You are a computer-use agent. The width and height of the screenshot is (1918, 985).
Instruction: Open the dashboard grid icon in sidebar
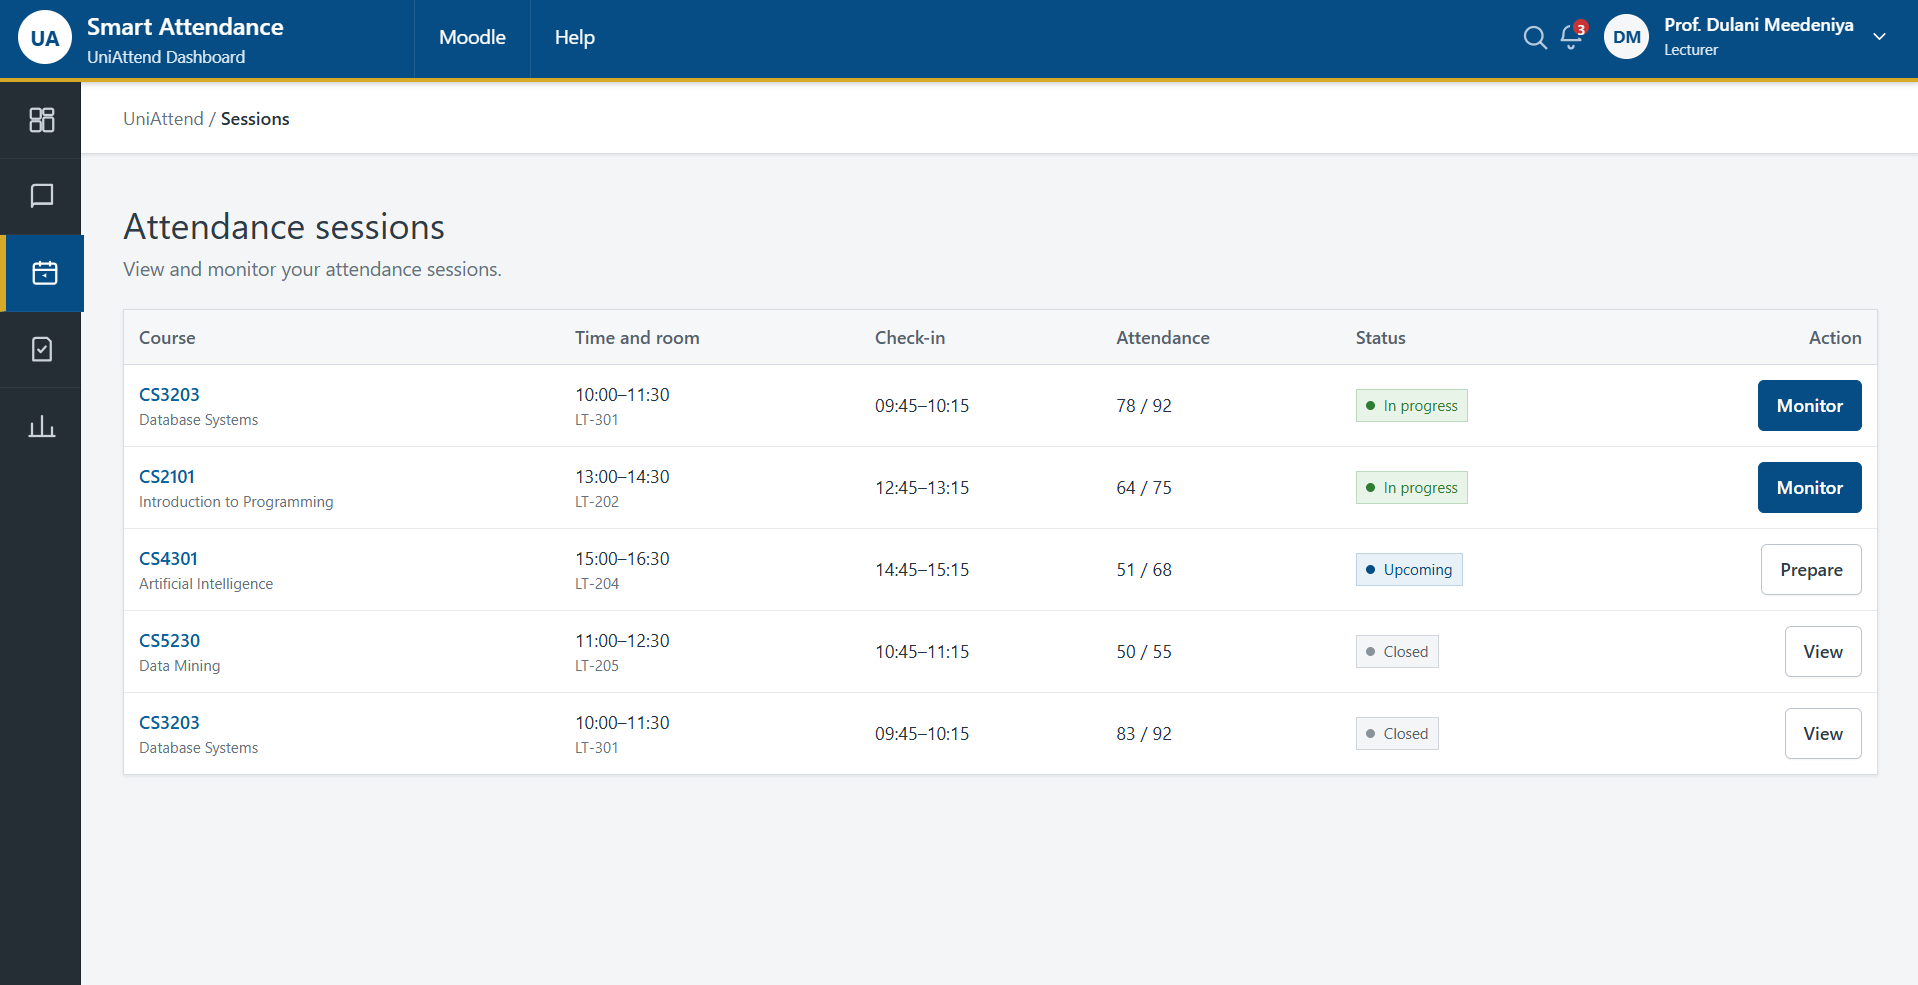tap(41, 120)
